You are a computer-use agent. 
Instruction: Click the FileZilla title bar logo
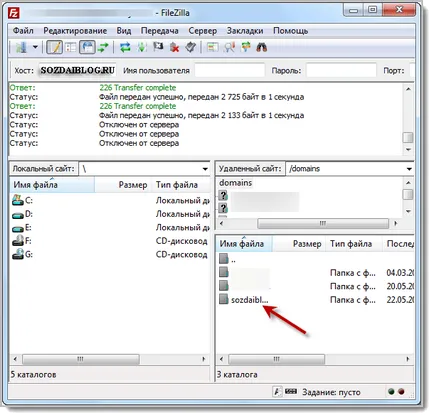click(14, 13)
